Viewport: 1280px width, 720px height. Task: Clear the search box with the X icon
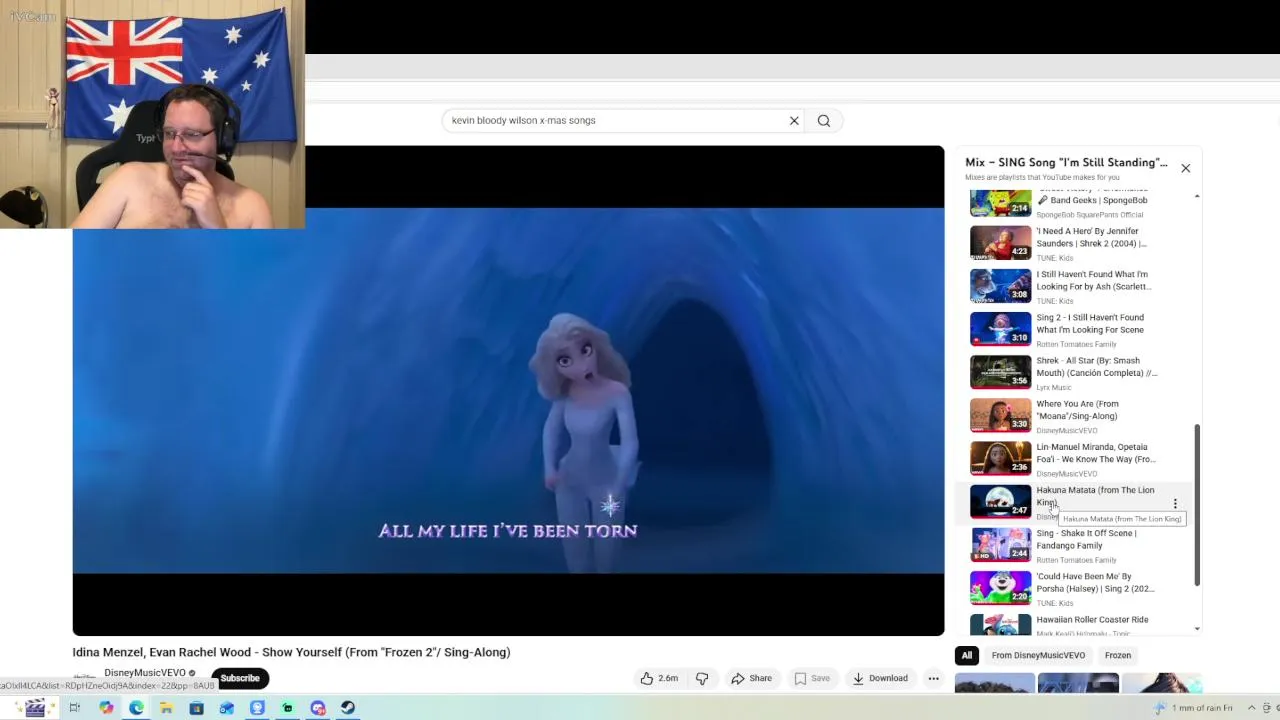[x=794, y=121]
